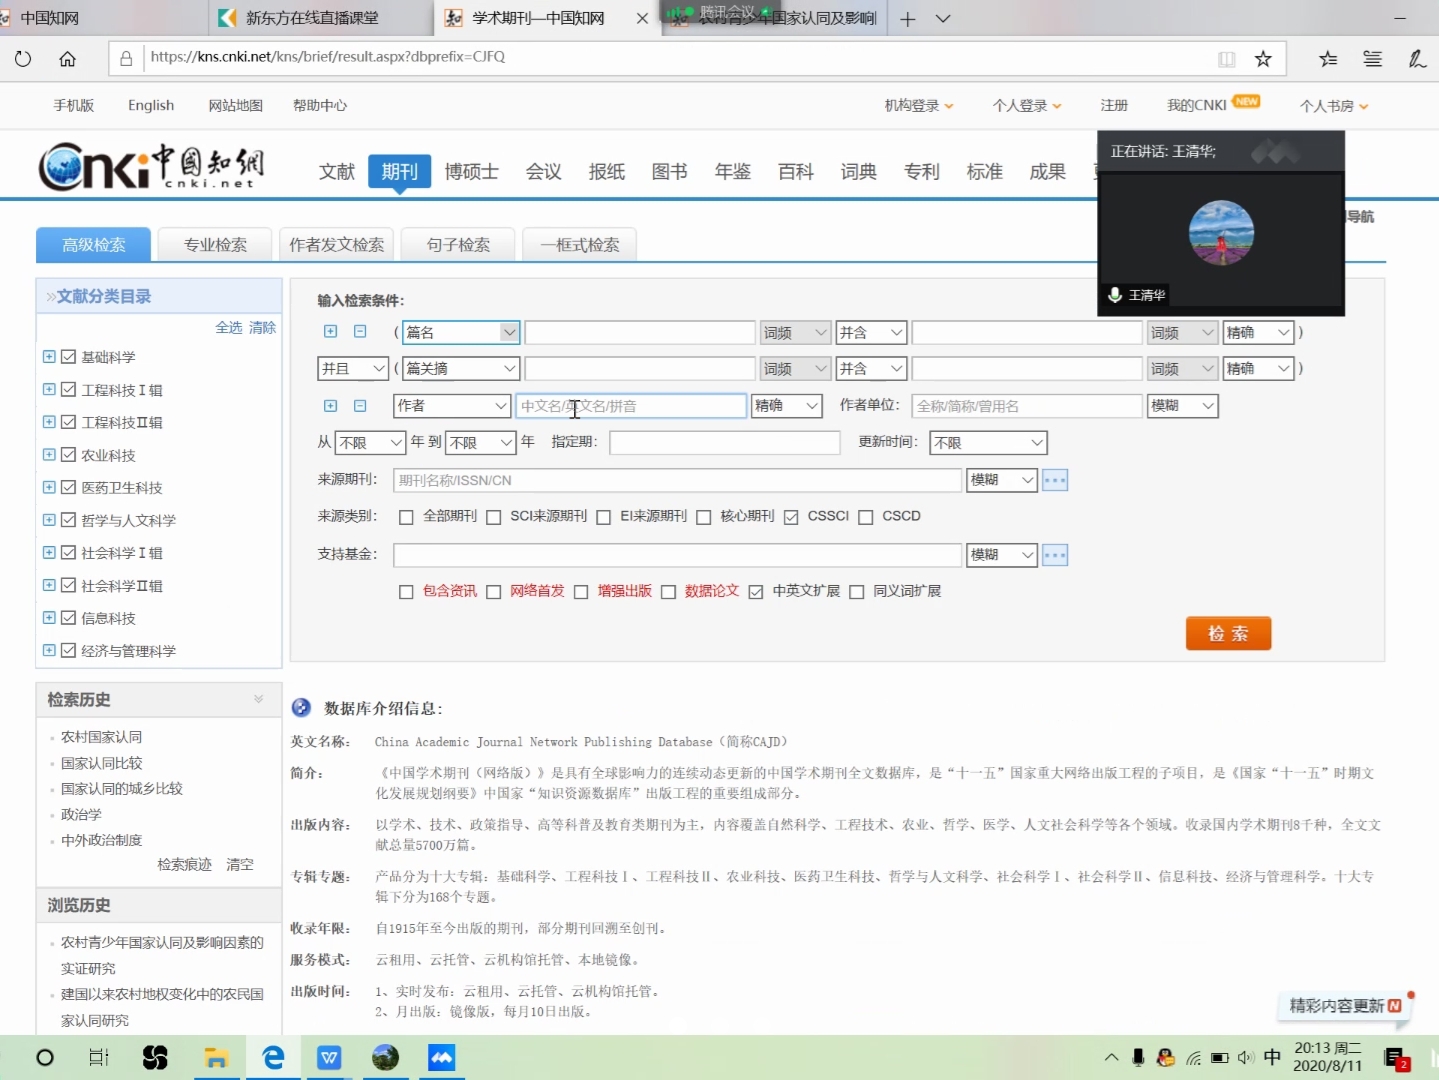
Task: Open the Tencent Meeting taskbar icon
Action: click(441, 1057)
